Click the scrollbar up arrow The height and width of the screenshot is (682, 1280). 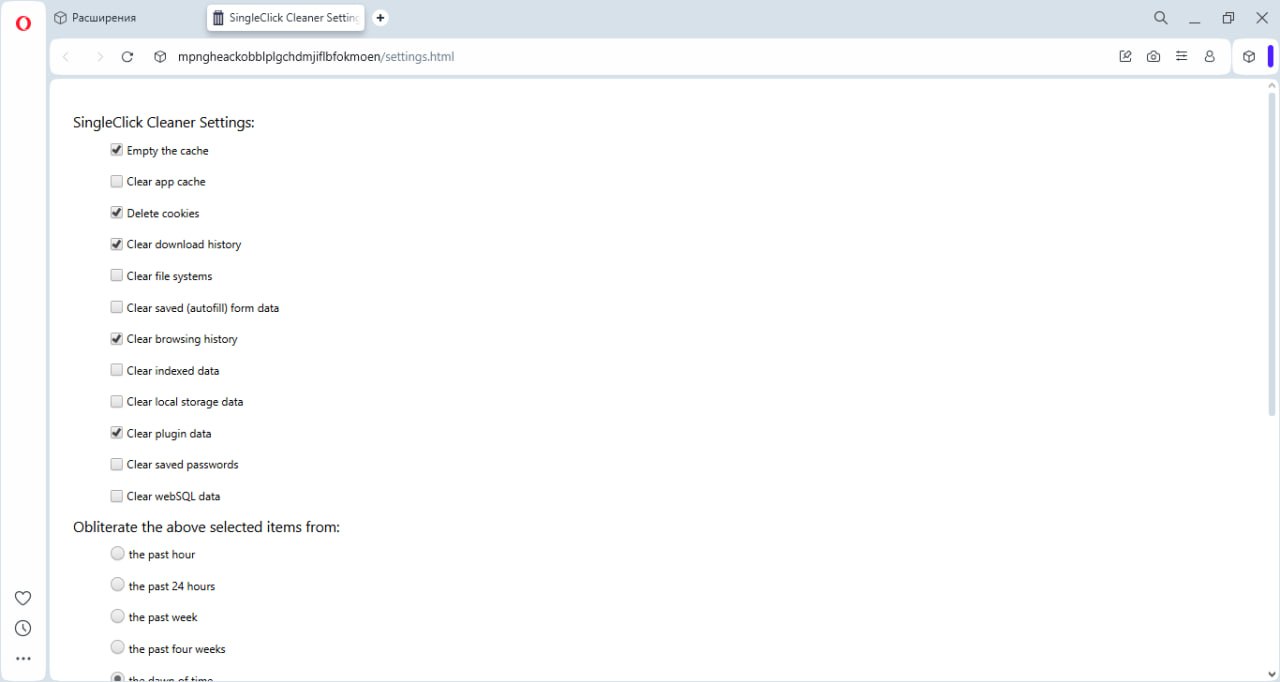coord(1272,86)
